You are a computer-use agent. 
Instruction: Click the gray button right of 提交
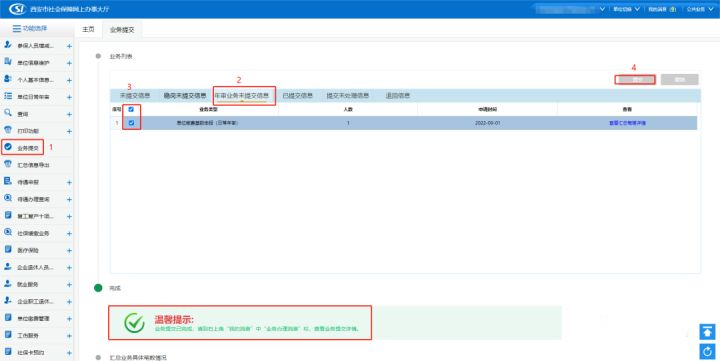[x=680, y=79]
